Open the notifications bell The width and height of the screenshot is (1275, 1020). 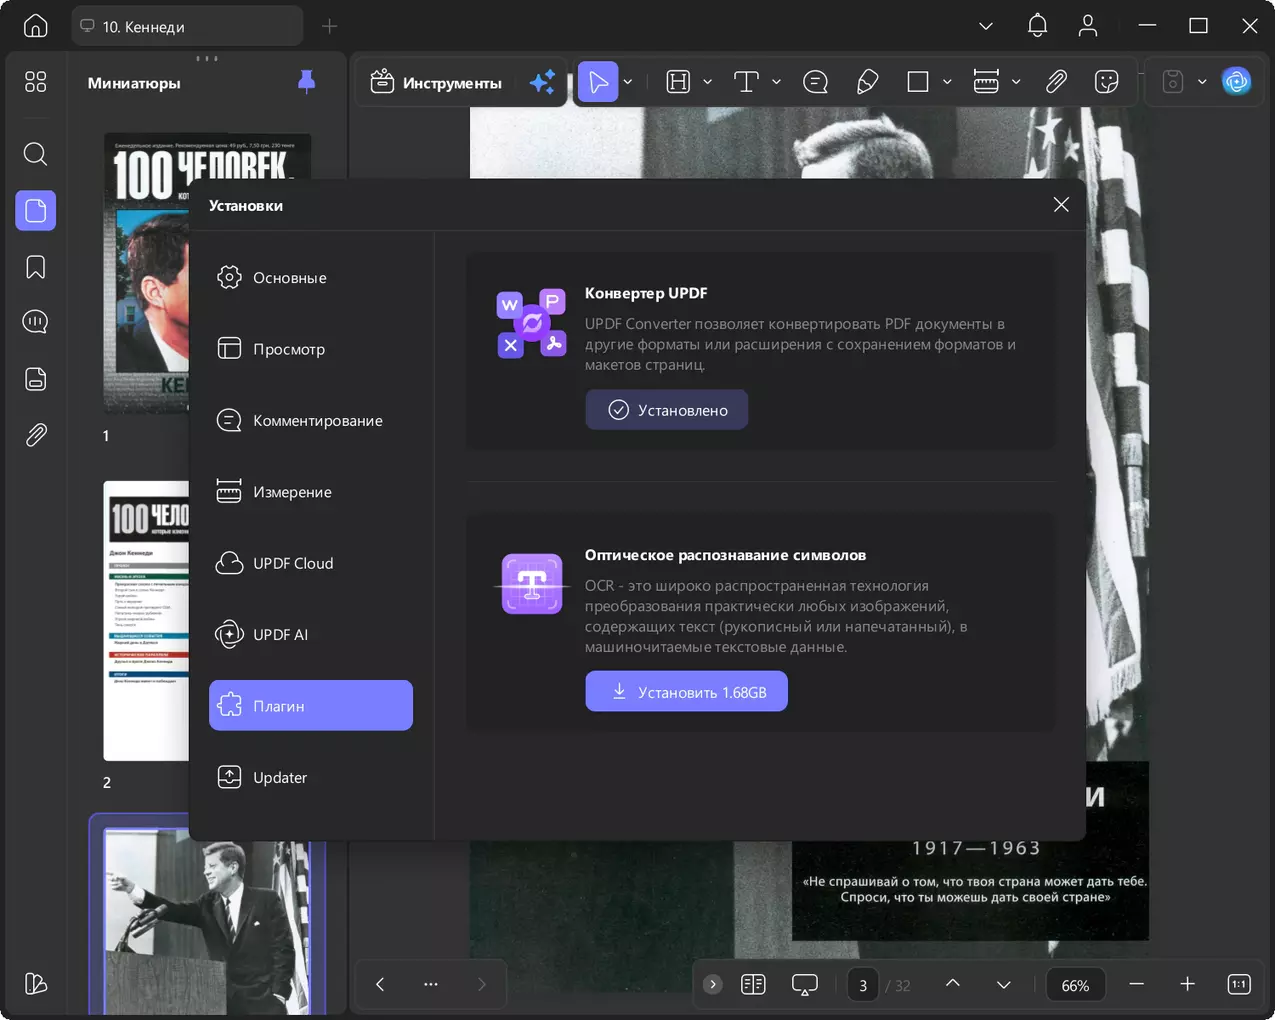(1037, 26)
